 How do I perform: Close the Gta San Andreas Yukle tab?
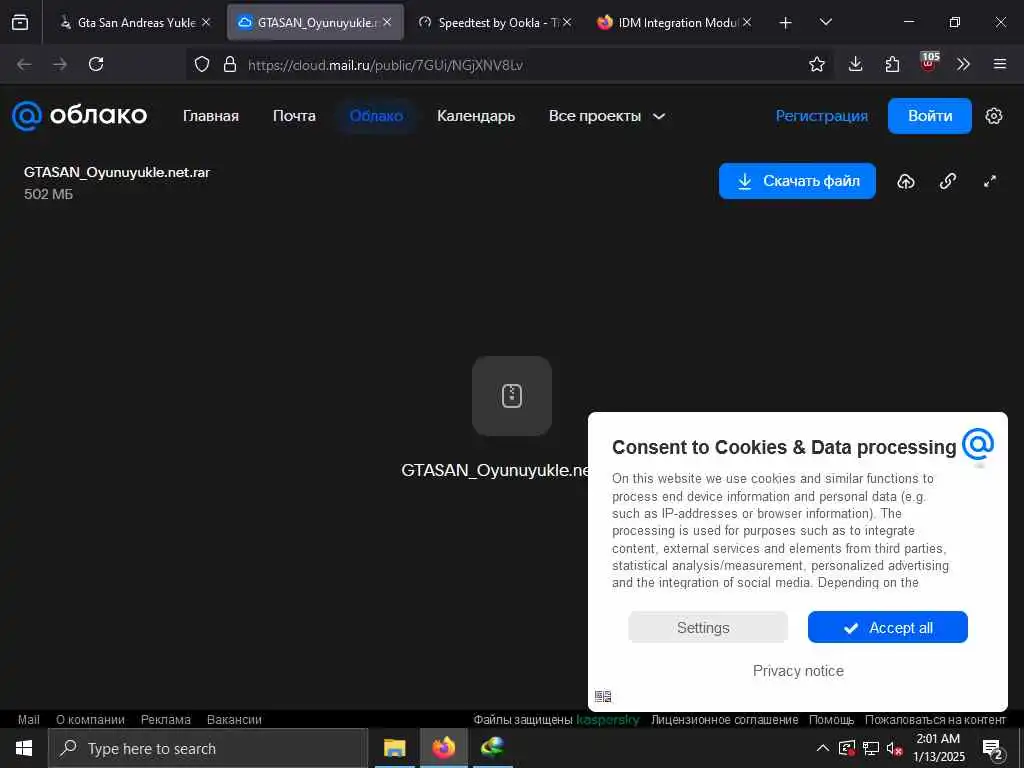click(x=206, y=22)
